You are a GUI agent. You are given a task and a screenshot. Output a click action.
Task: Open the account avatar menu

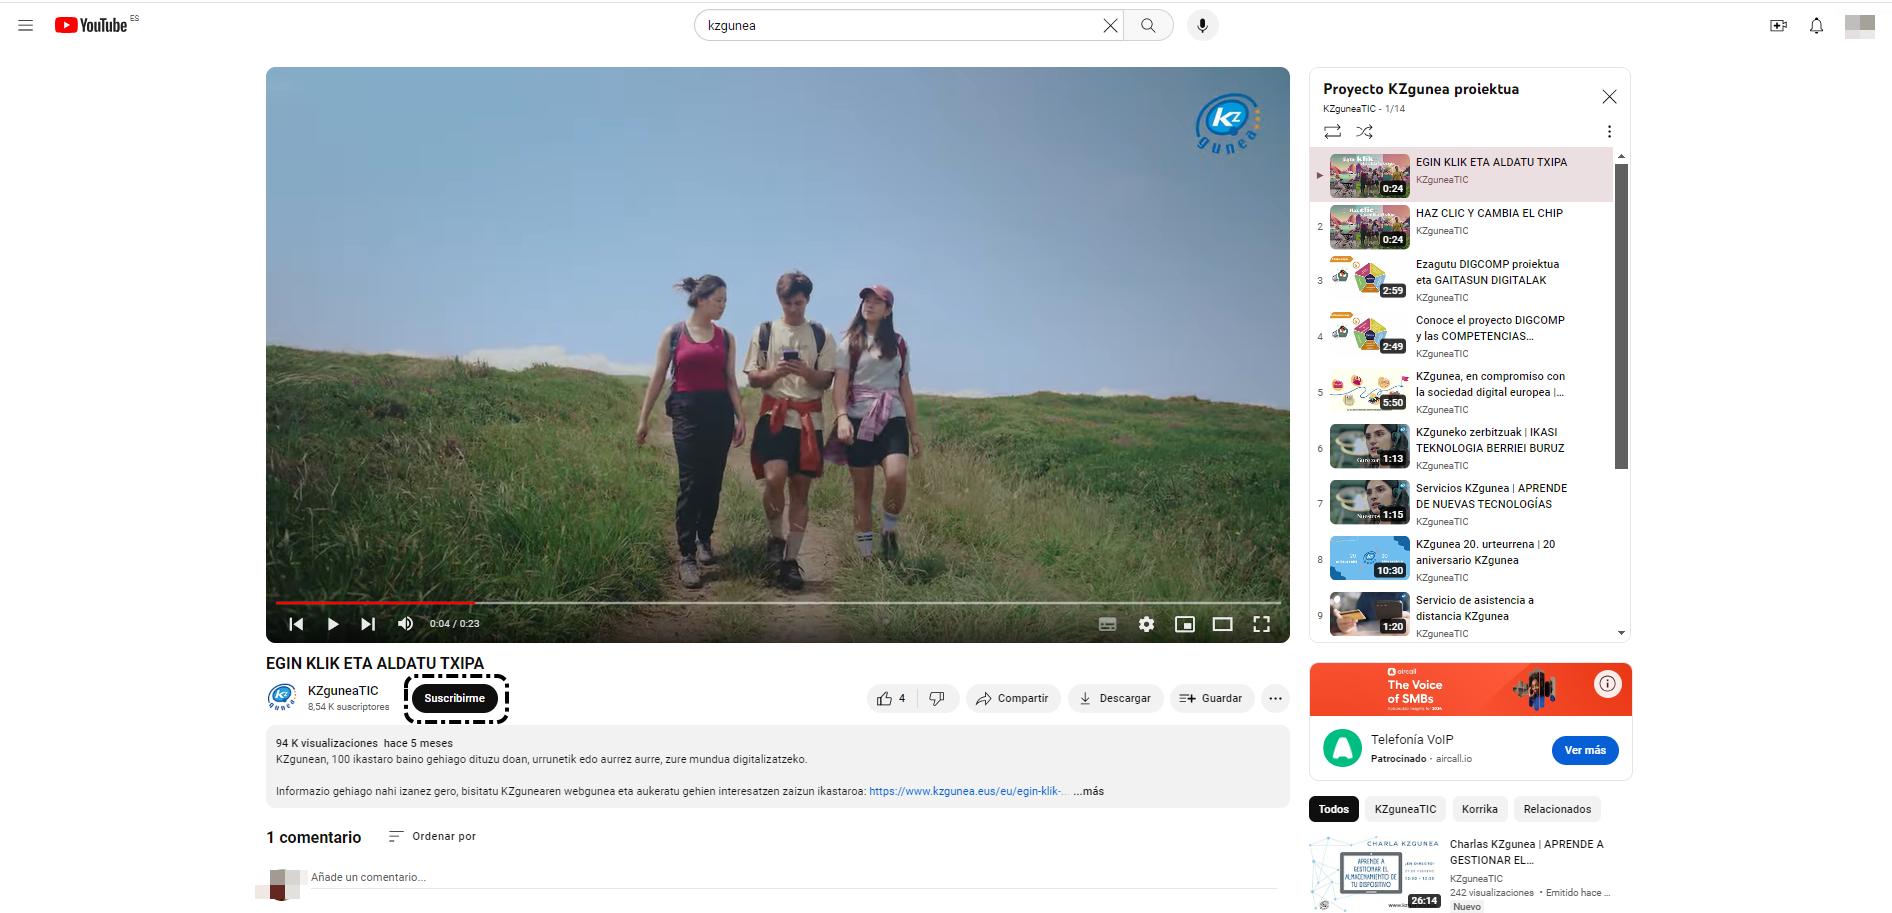(x=1860, y=26)
